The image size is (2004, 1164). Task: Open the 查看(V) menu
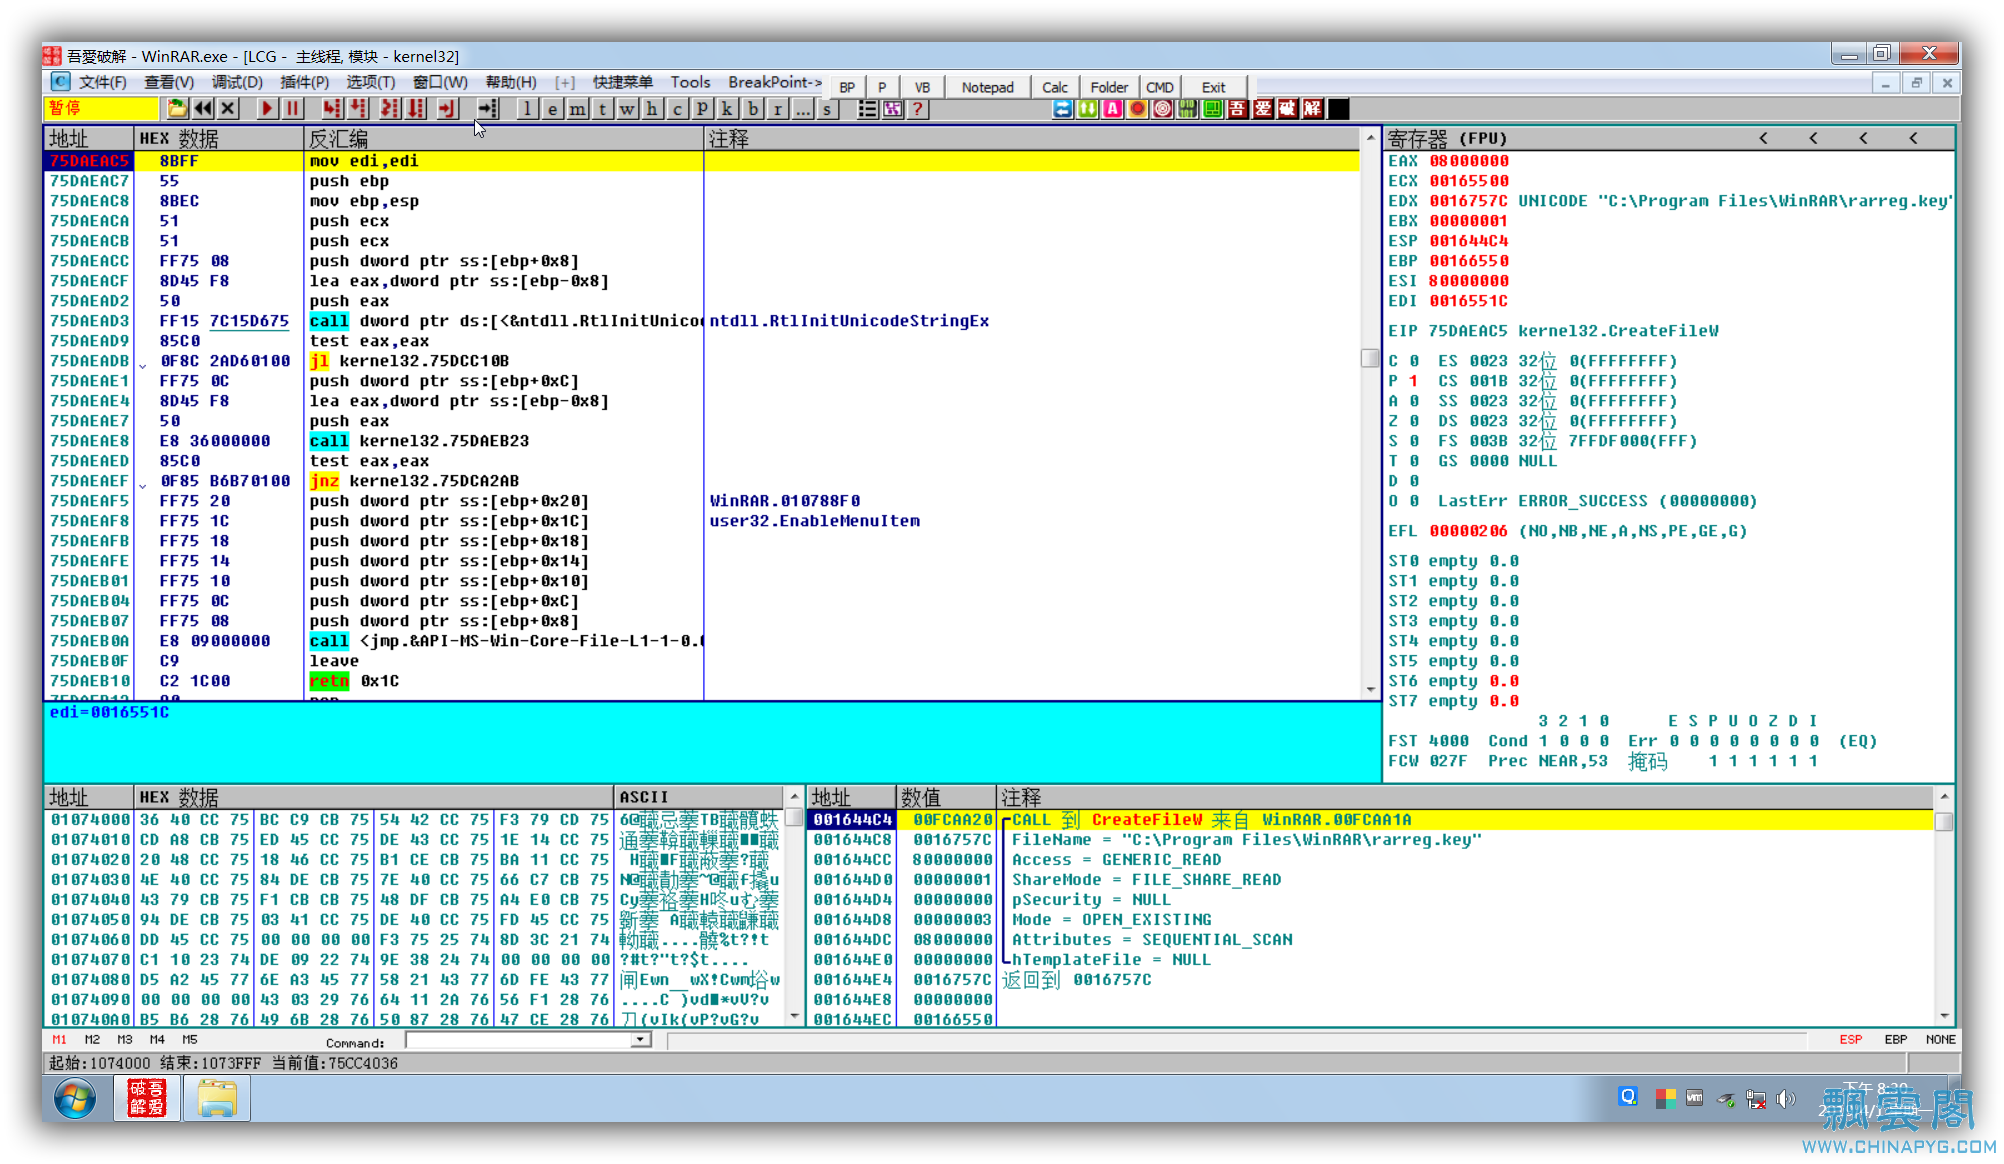click(169, 82)
